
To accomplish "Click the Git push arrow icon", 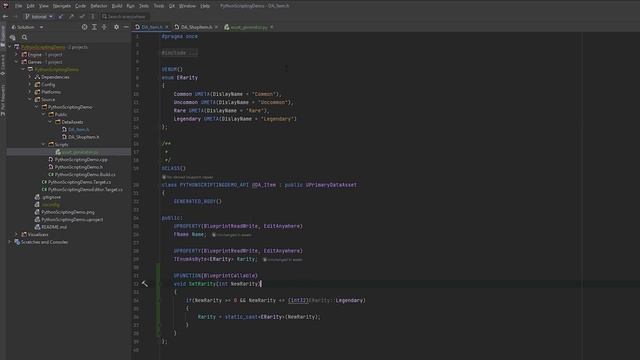I will (x=71, y=17).
